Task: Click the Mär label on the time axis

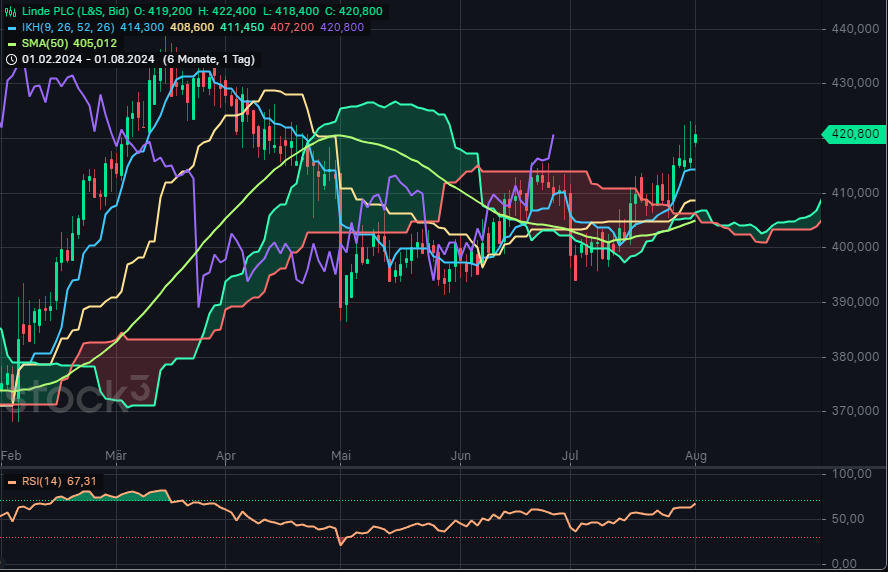Action: click(x=116, y=456)
